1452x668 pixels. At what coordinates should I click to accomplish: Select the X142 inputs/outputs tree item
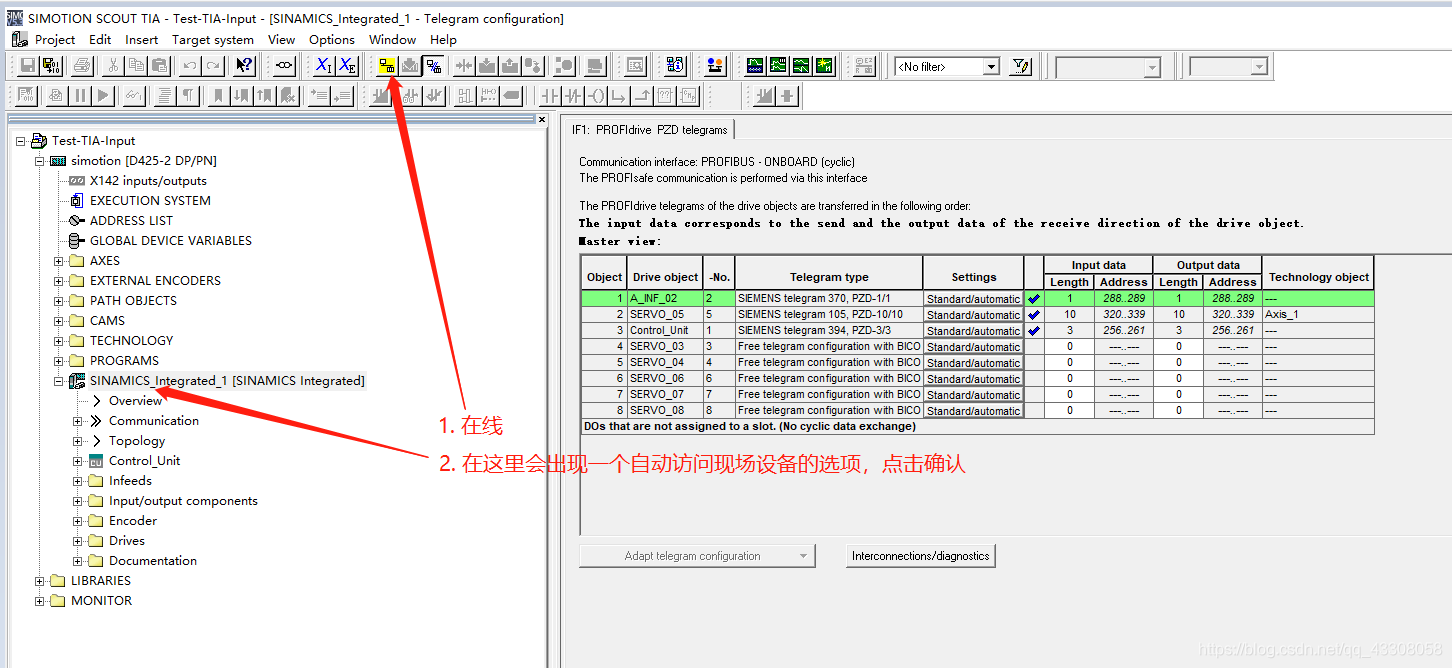coord(148,181)
